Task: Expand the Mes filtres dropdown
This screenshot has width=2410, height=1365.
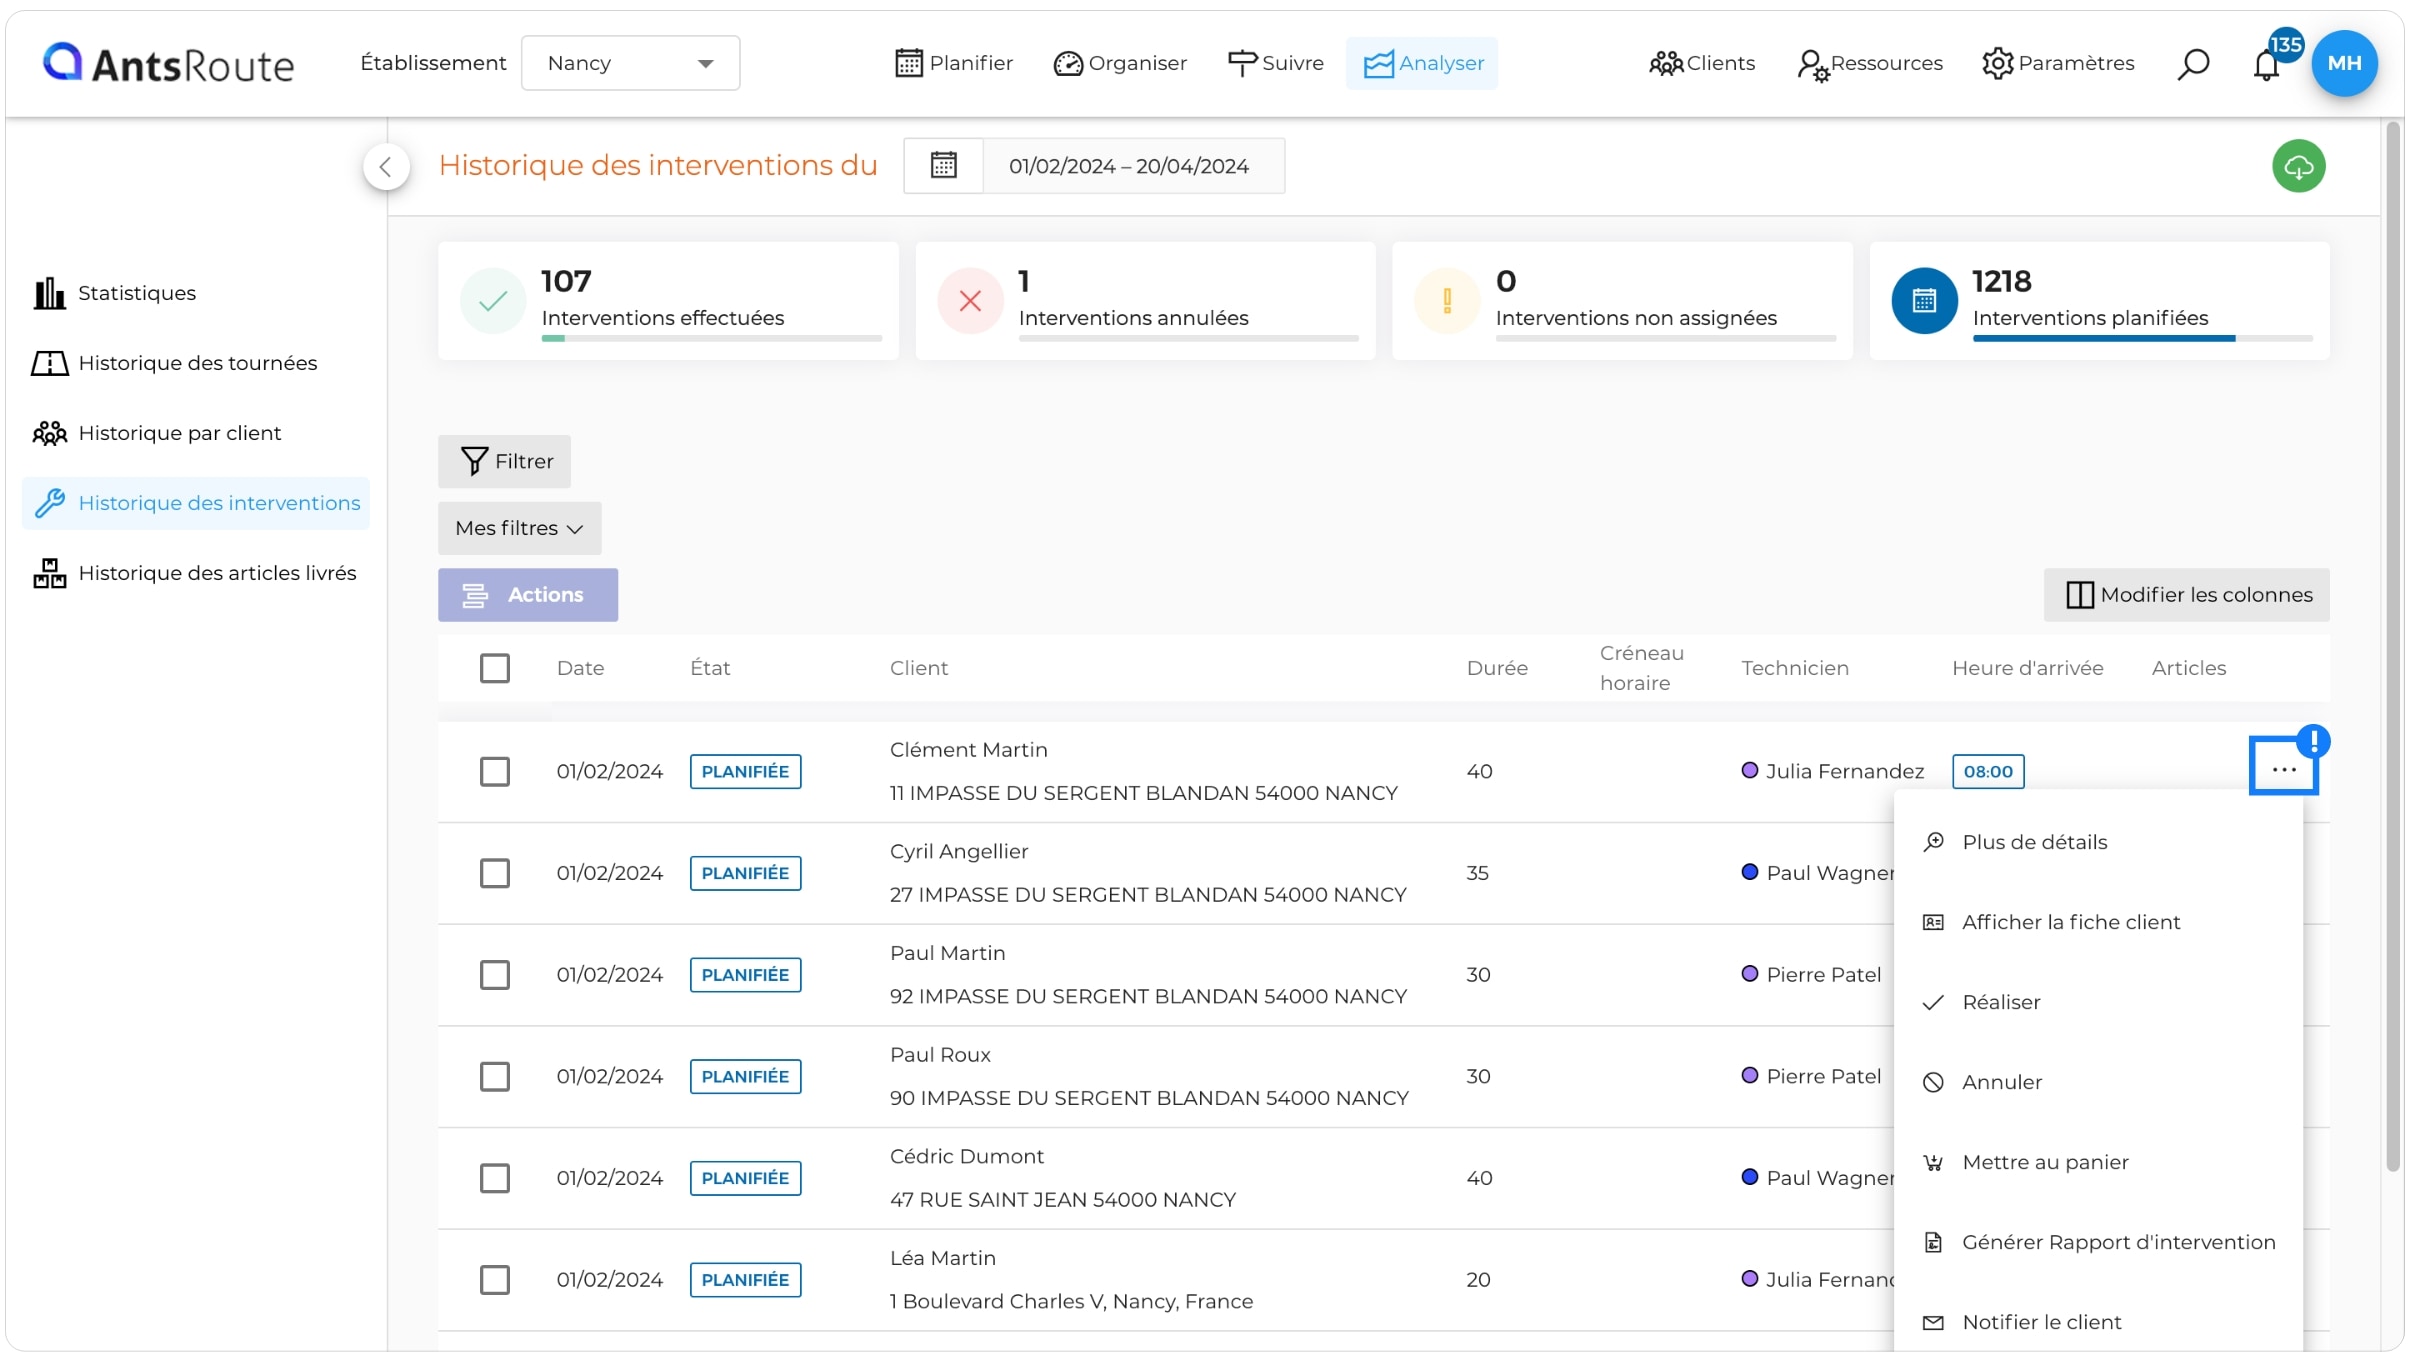Action: pyautogui.click(x=519, y=528)
